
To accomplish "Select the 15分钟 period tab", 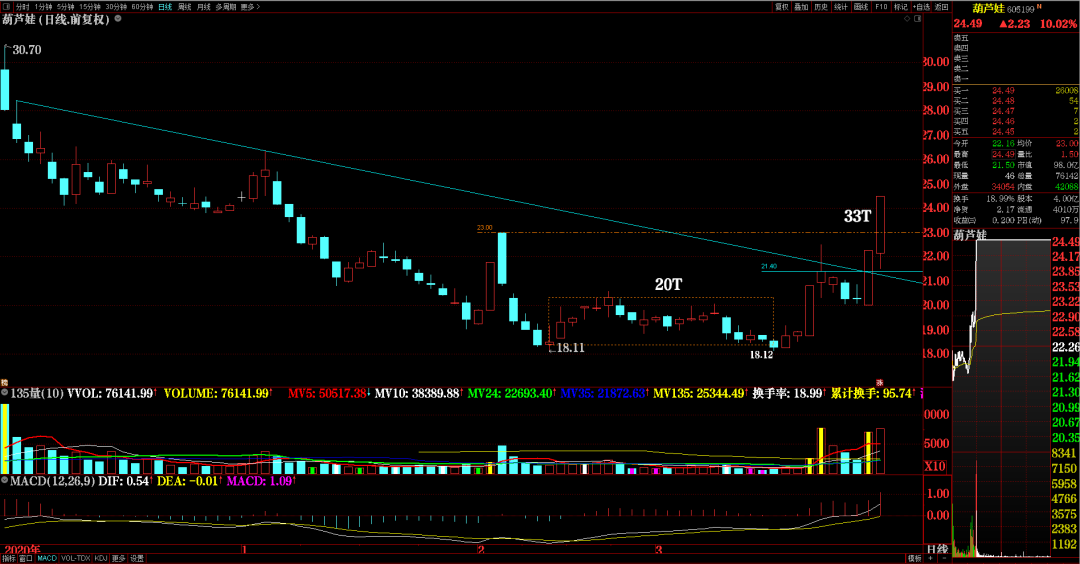I will (90, 6).
